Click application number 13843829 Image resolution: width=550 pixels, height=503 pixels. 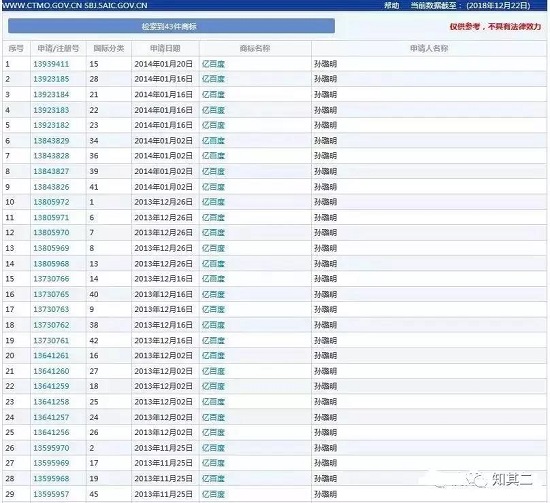click(x=51, y=141)
